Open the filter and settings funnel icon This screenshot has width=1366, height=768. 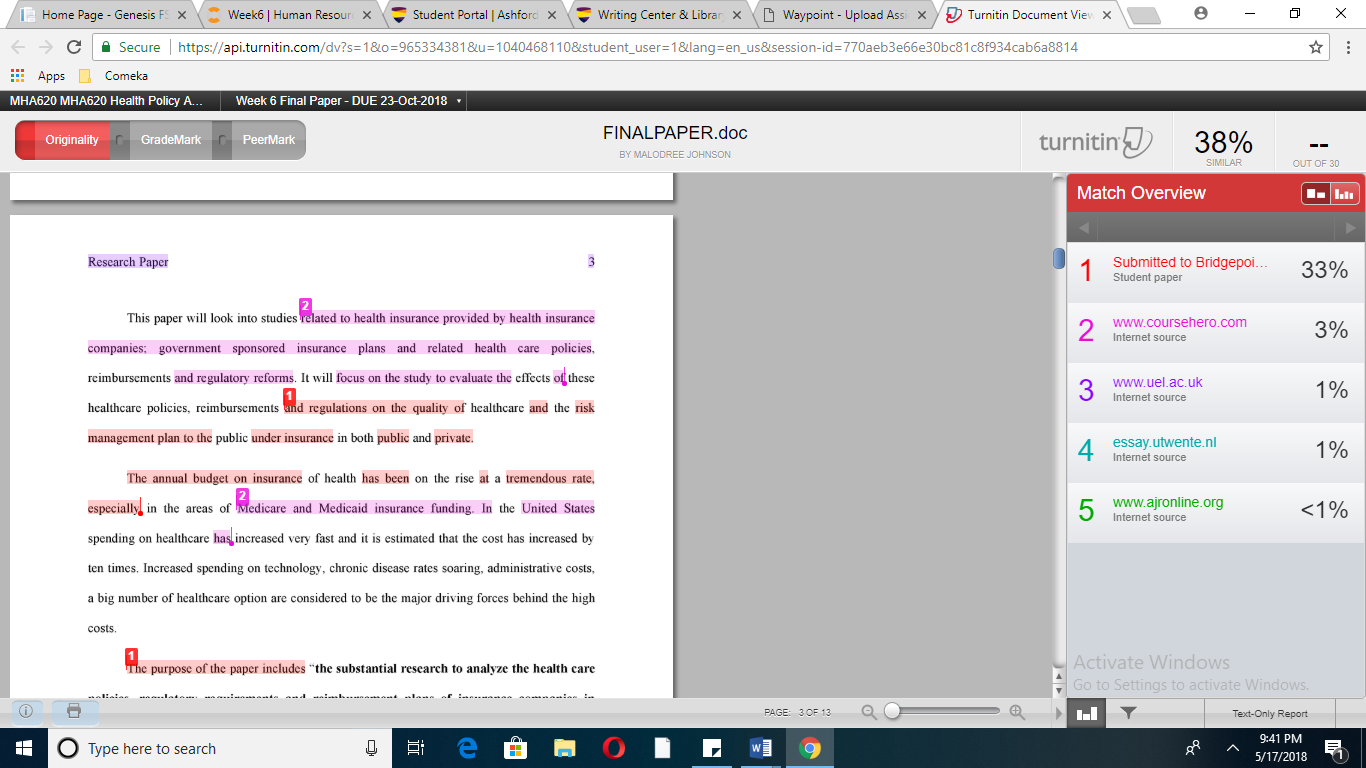[x=1128, y=713]
